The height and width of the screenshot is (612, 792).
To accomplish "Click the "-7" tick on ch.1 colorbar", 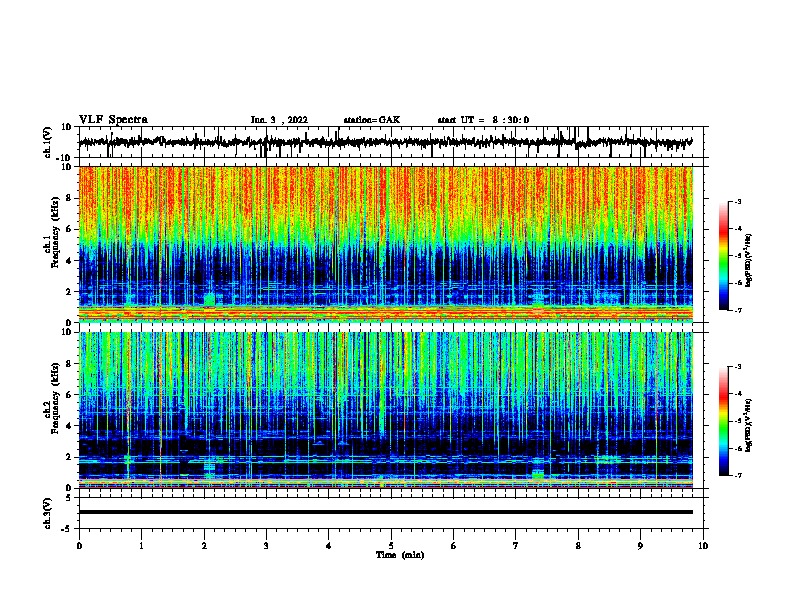I will 738,310.
